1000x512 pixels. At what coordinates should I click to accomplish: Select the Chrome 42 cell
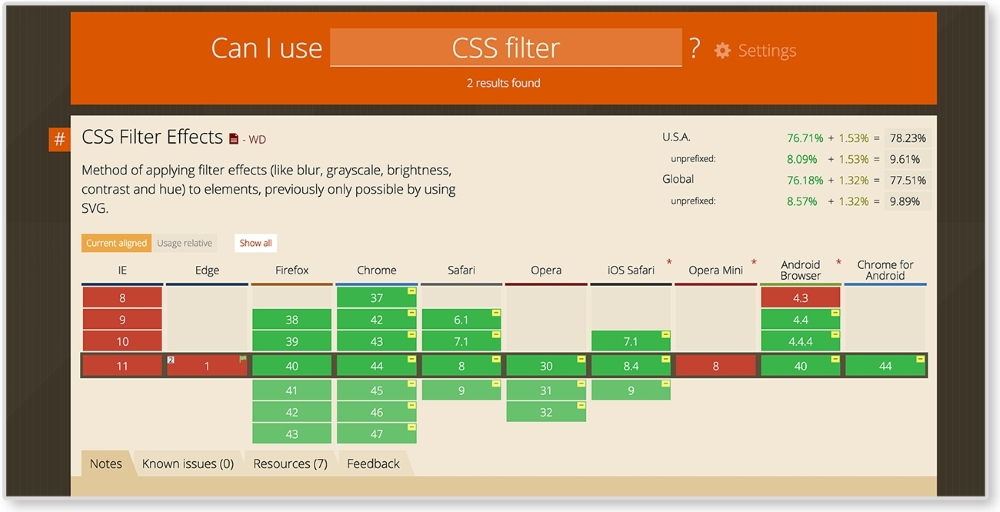[x=376, y=319]
